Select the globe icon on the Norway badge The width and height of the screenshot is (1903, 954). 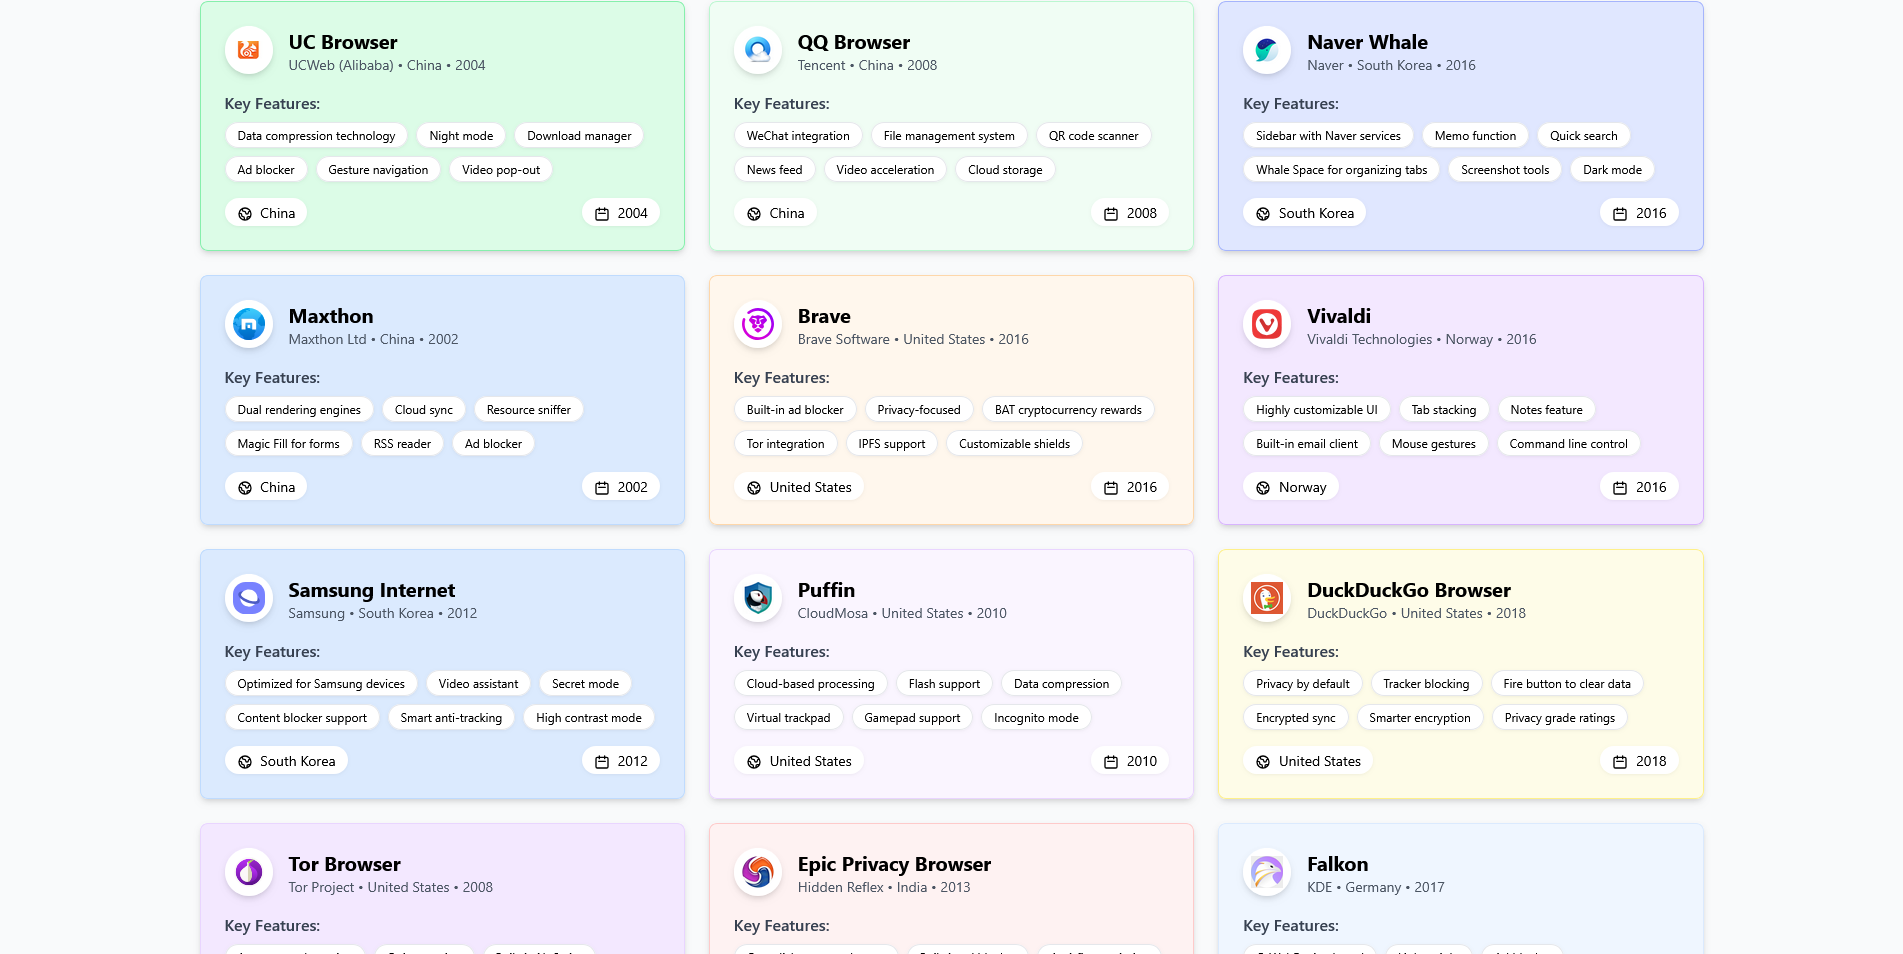coord(1262,487)
